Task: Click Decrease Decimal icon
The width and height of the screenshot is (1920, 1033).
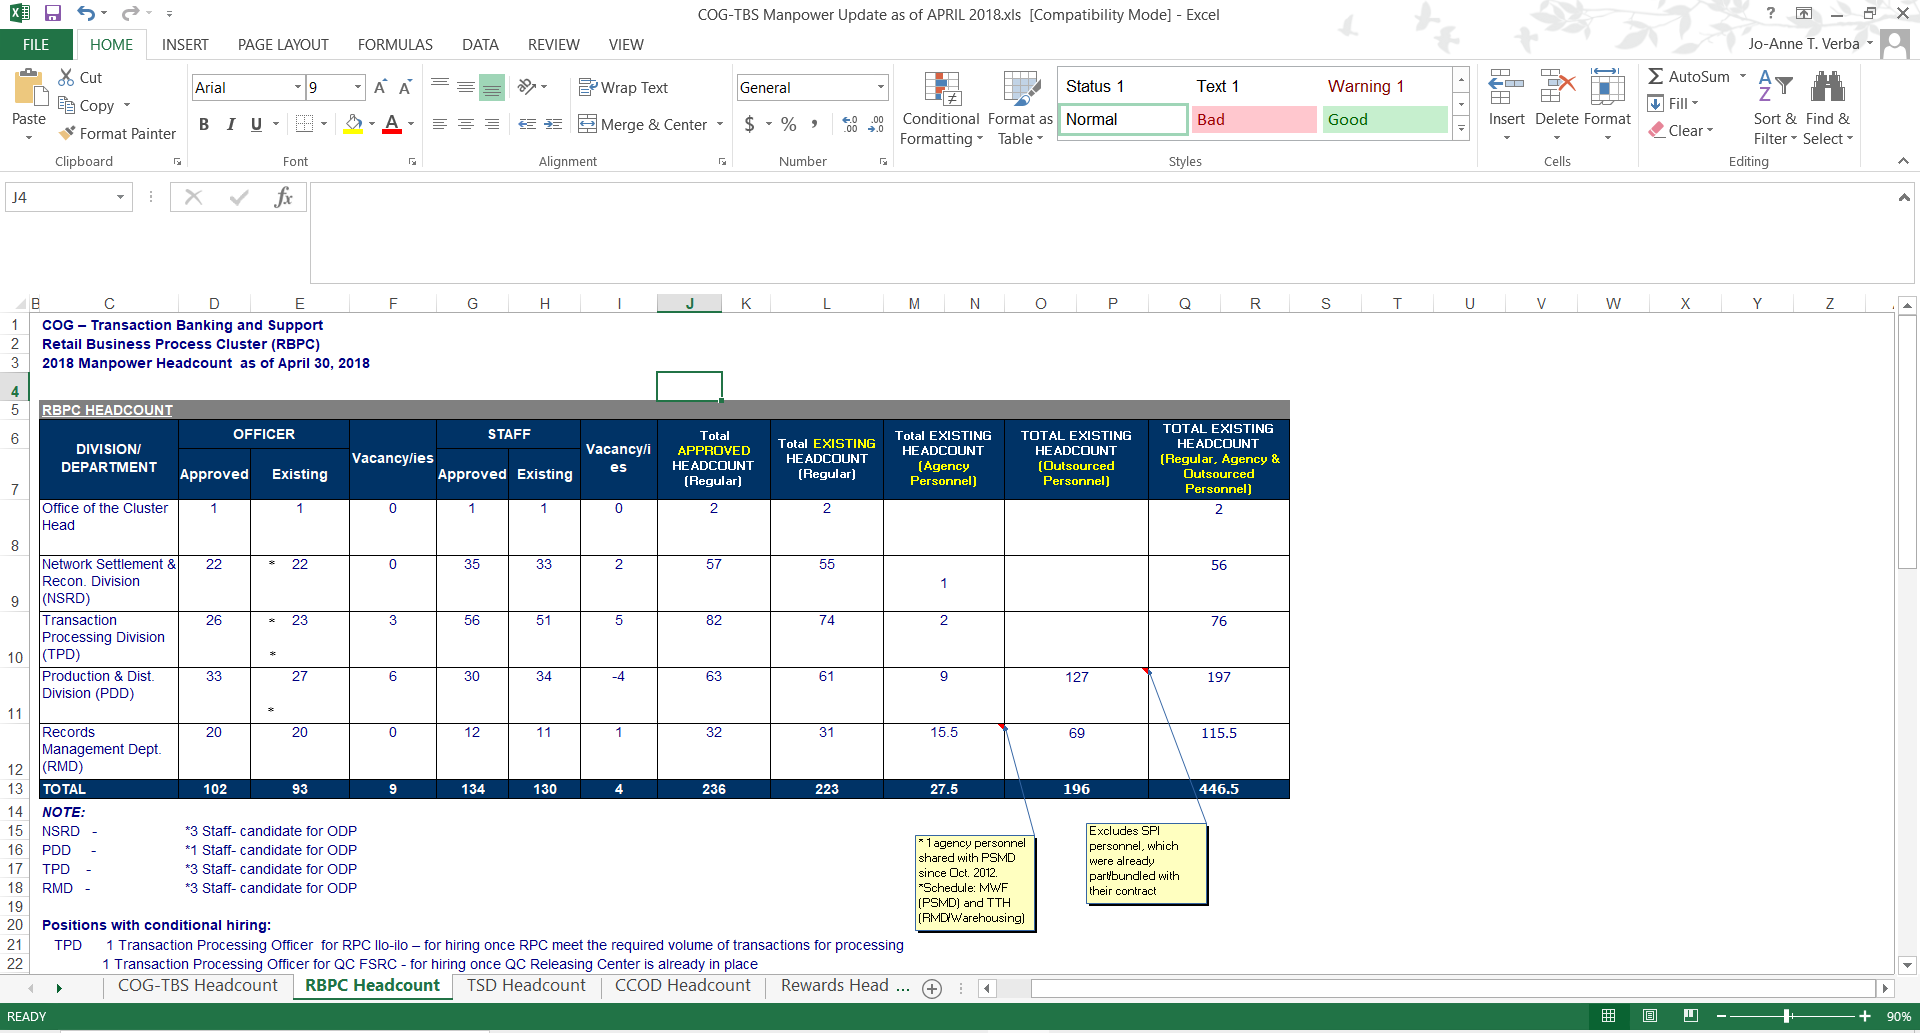Action: coord(876,124)
